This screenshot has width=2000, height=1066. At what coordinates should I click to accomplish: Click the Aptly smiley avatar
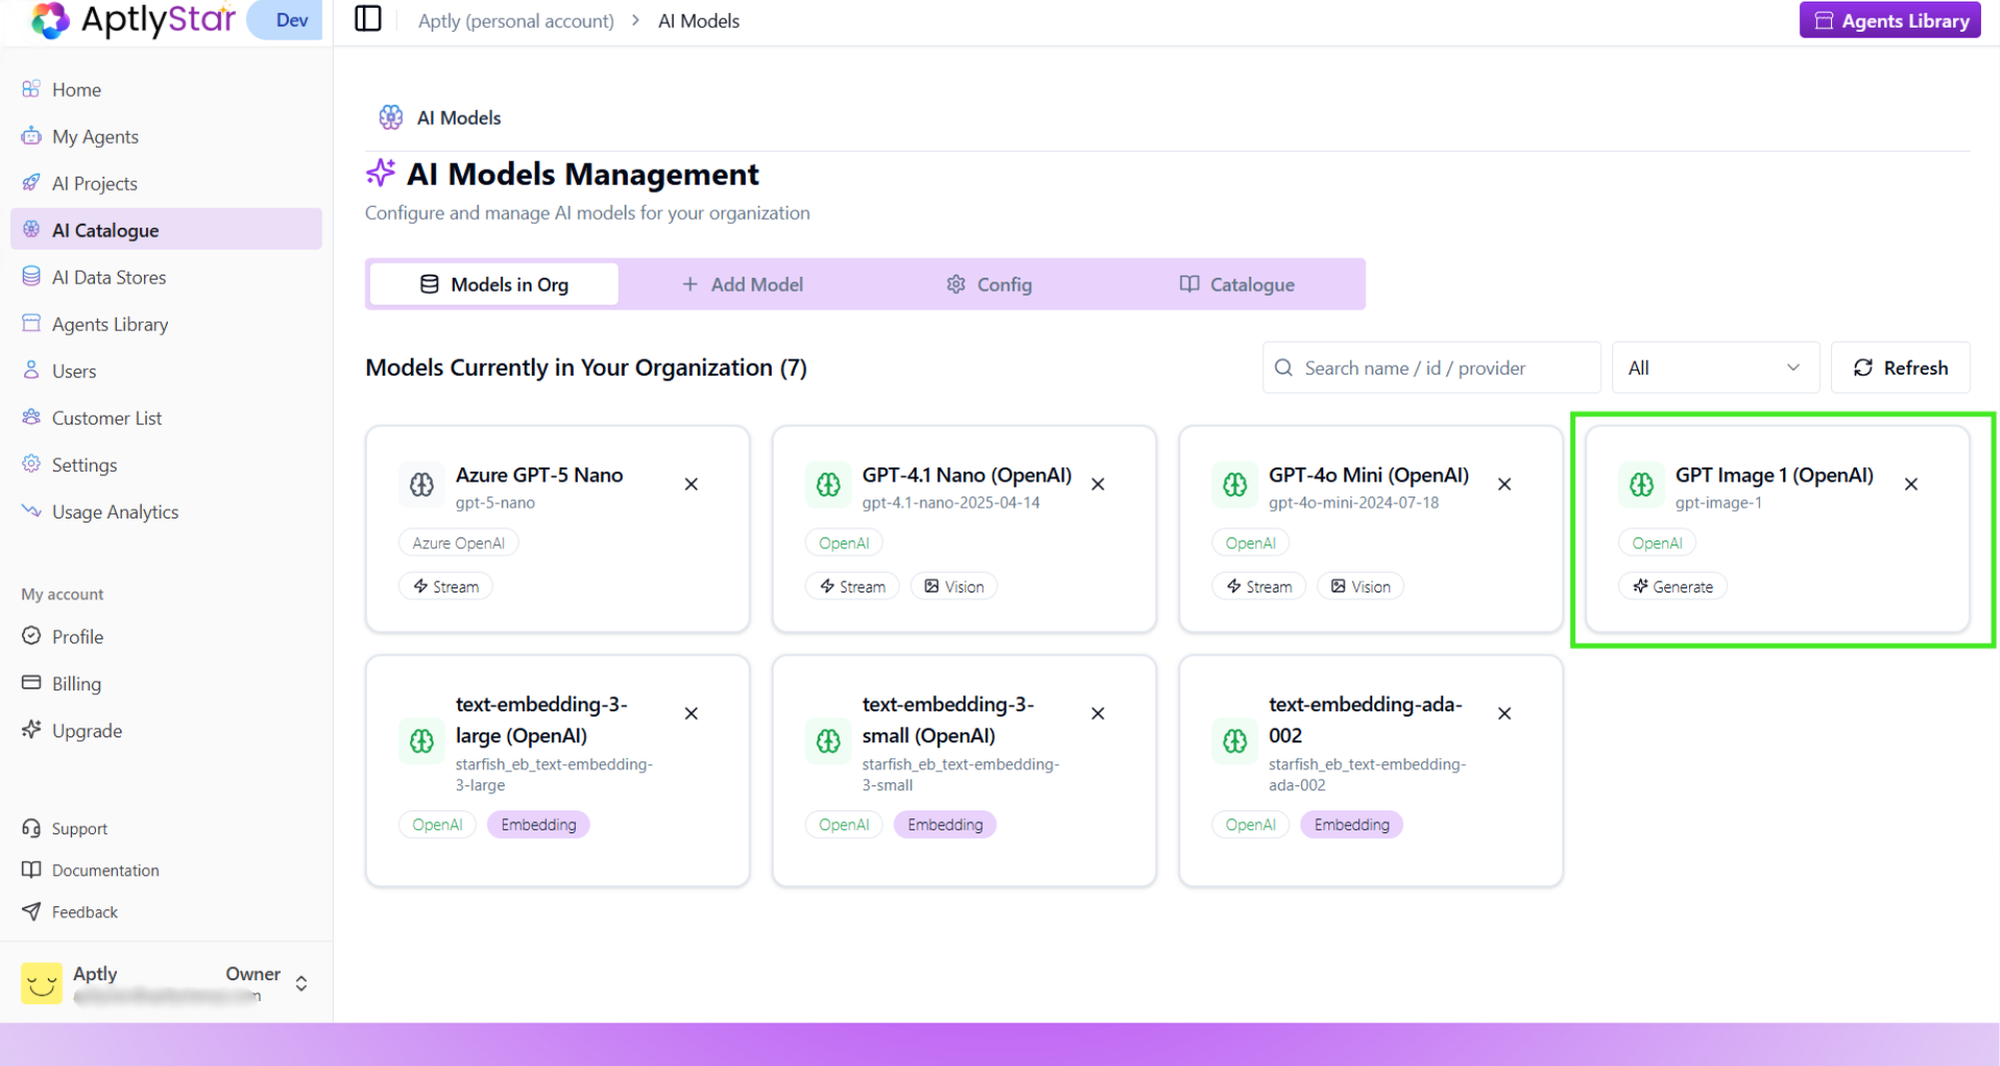[41, 984]
